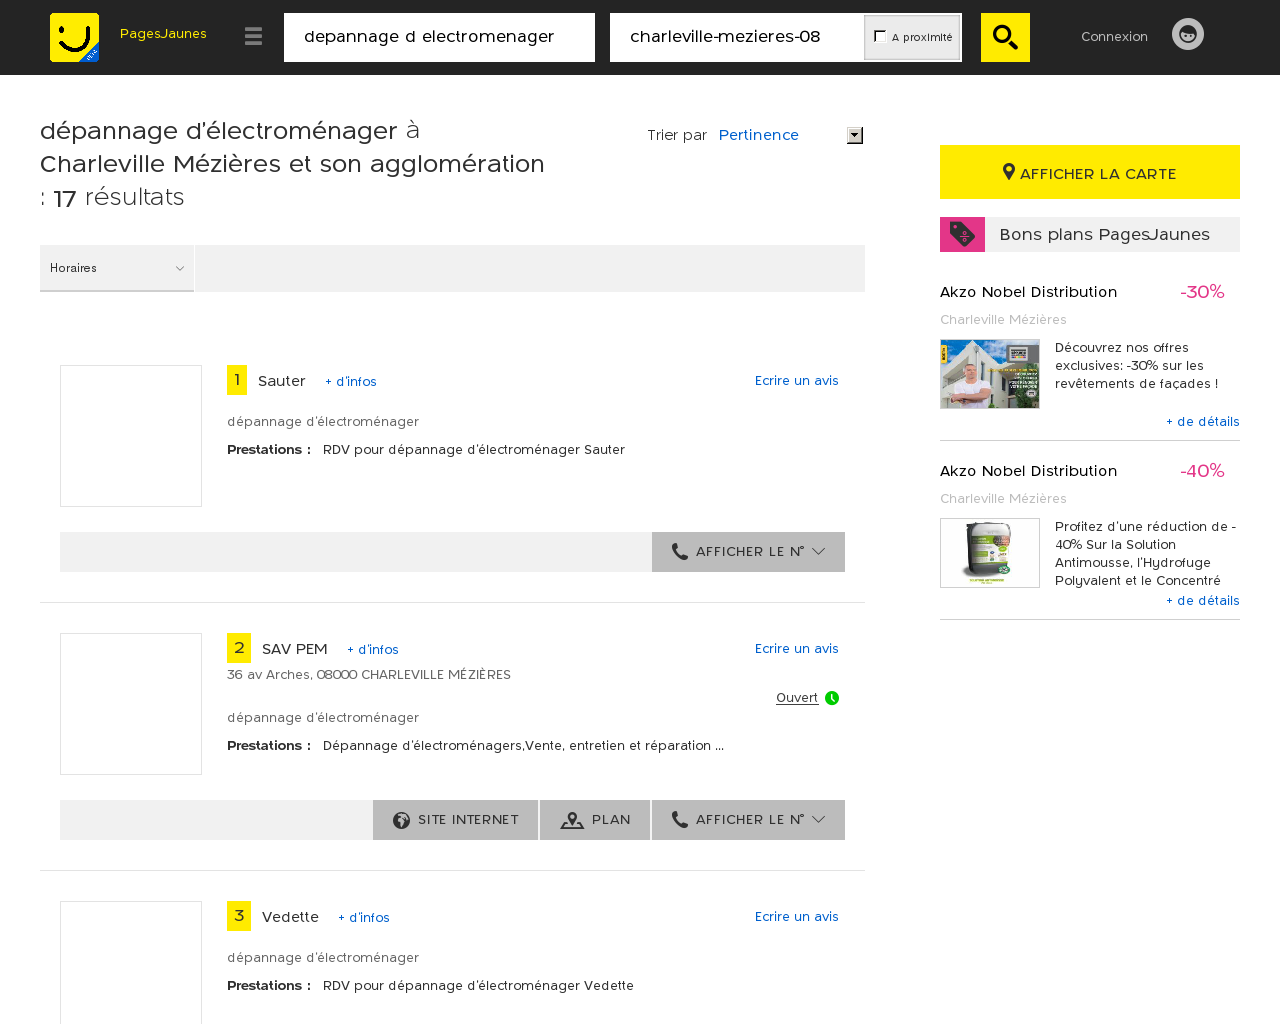This screenshot has height=1024, width=1280.
Task: Click the '-30%' discount label
Action: (1202, 292)
